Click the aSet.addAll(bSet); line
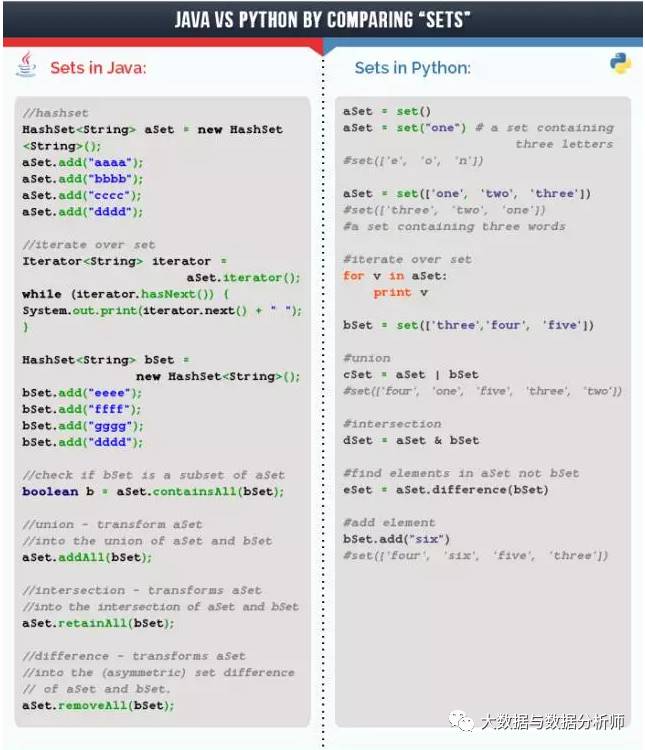645x750 pixels. point(87,557)
